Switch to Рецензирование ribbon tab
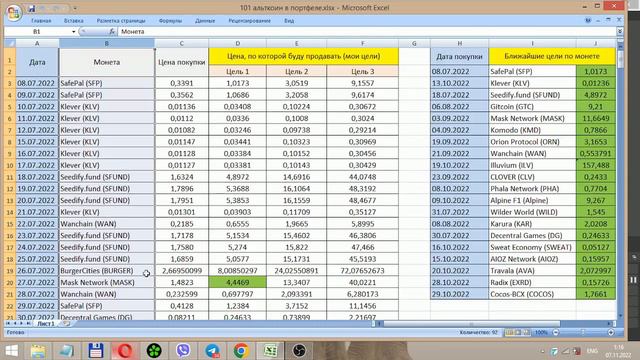Image resolution: width=640 pixels, height=360 pixels. (249, 20)
